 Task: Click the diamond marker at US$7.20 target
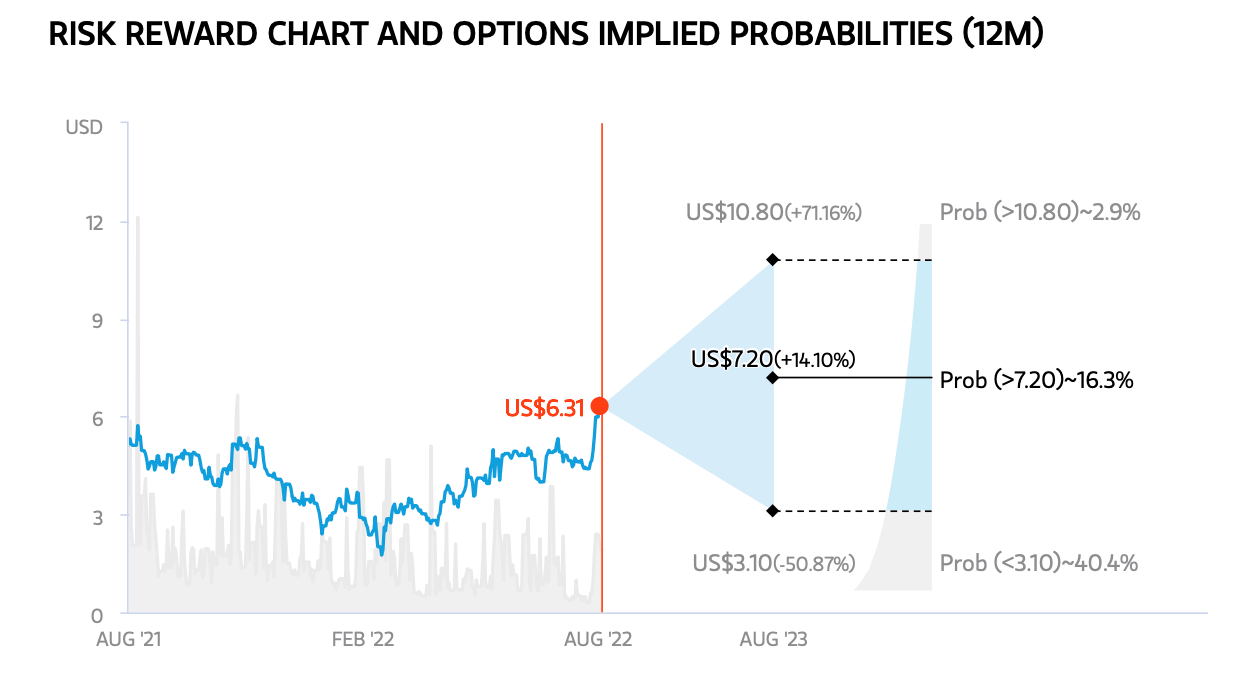pos(772,378)
